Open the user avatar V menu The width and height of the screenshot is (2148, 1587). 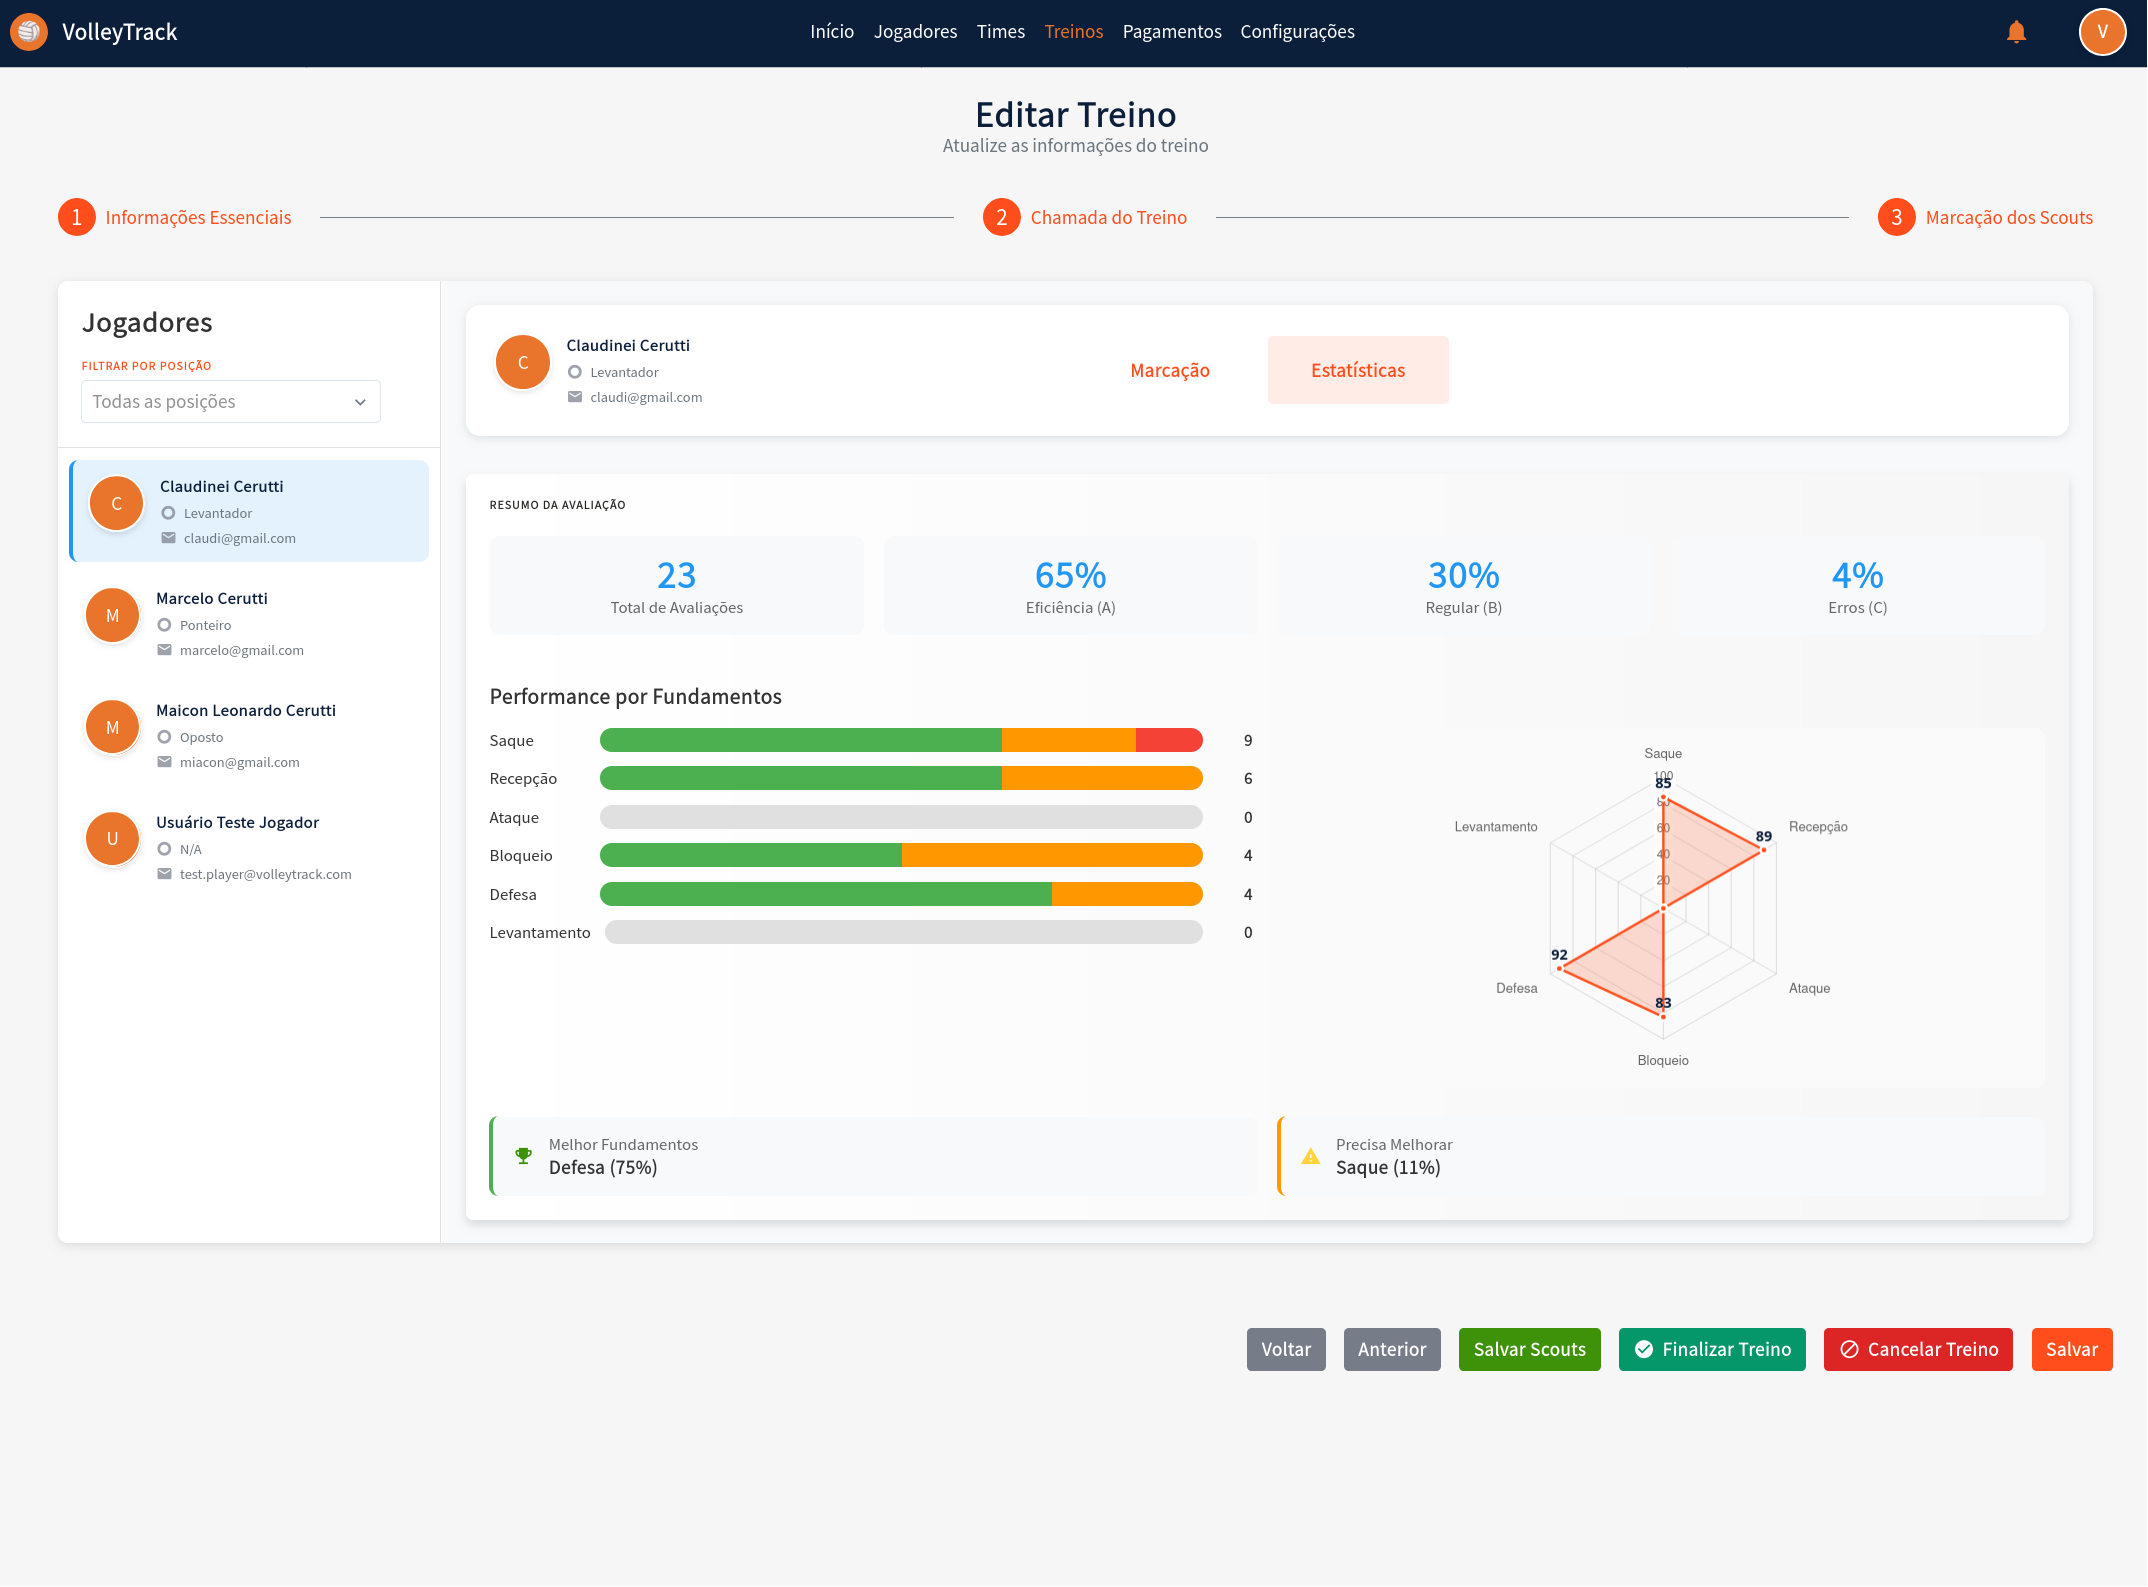[x=2102, y=32]
